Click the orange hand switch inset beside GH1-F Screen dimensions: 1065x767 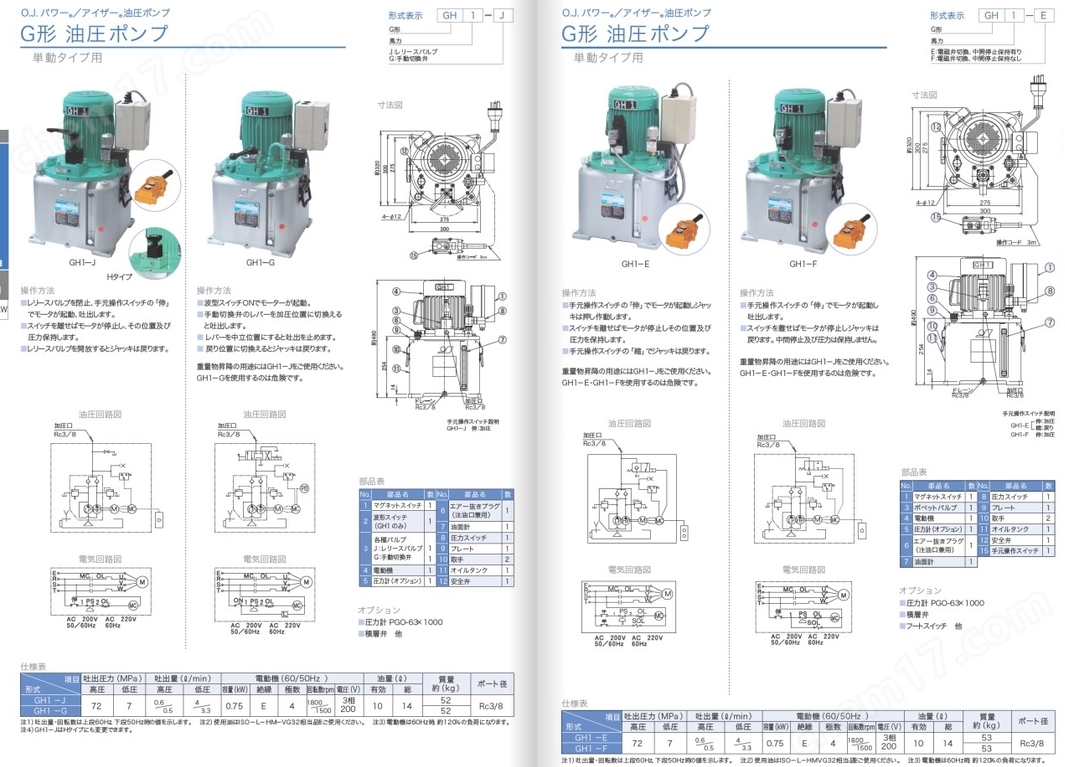click(852, 230)
